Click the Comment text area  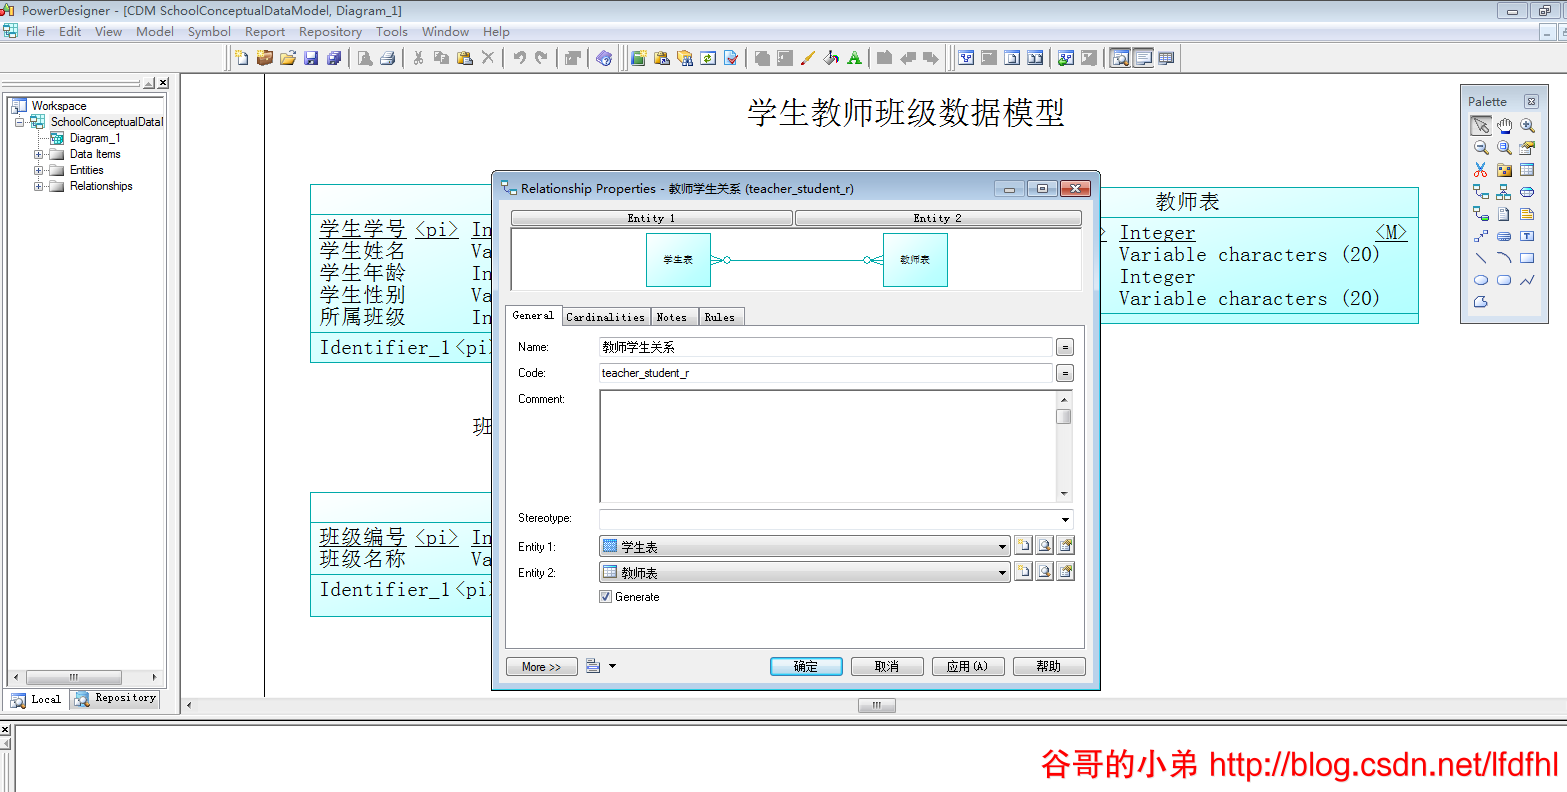[x=828, y=446]
